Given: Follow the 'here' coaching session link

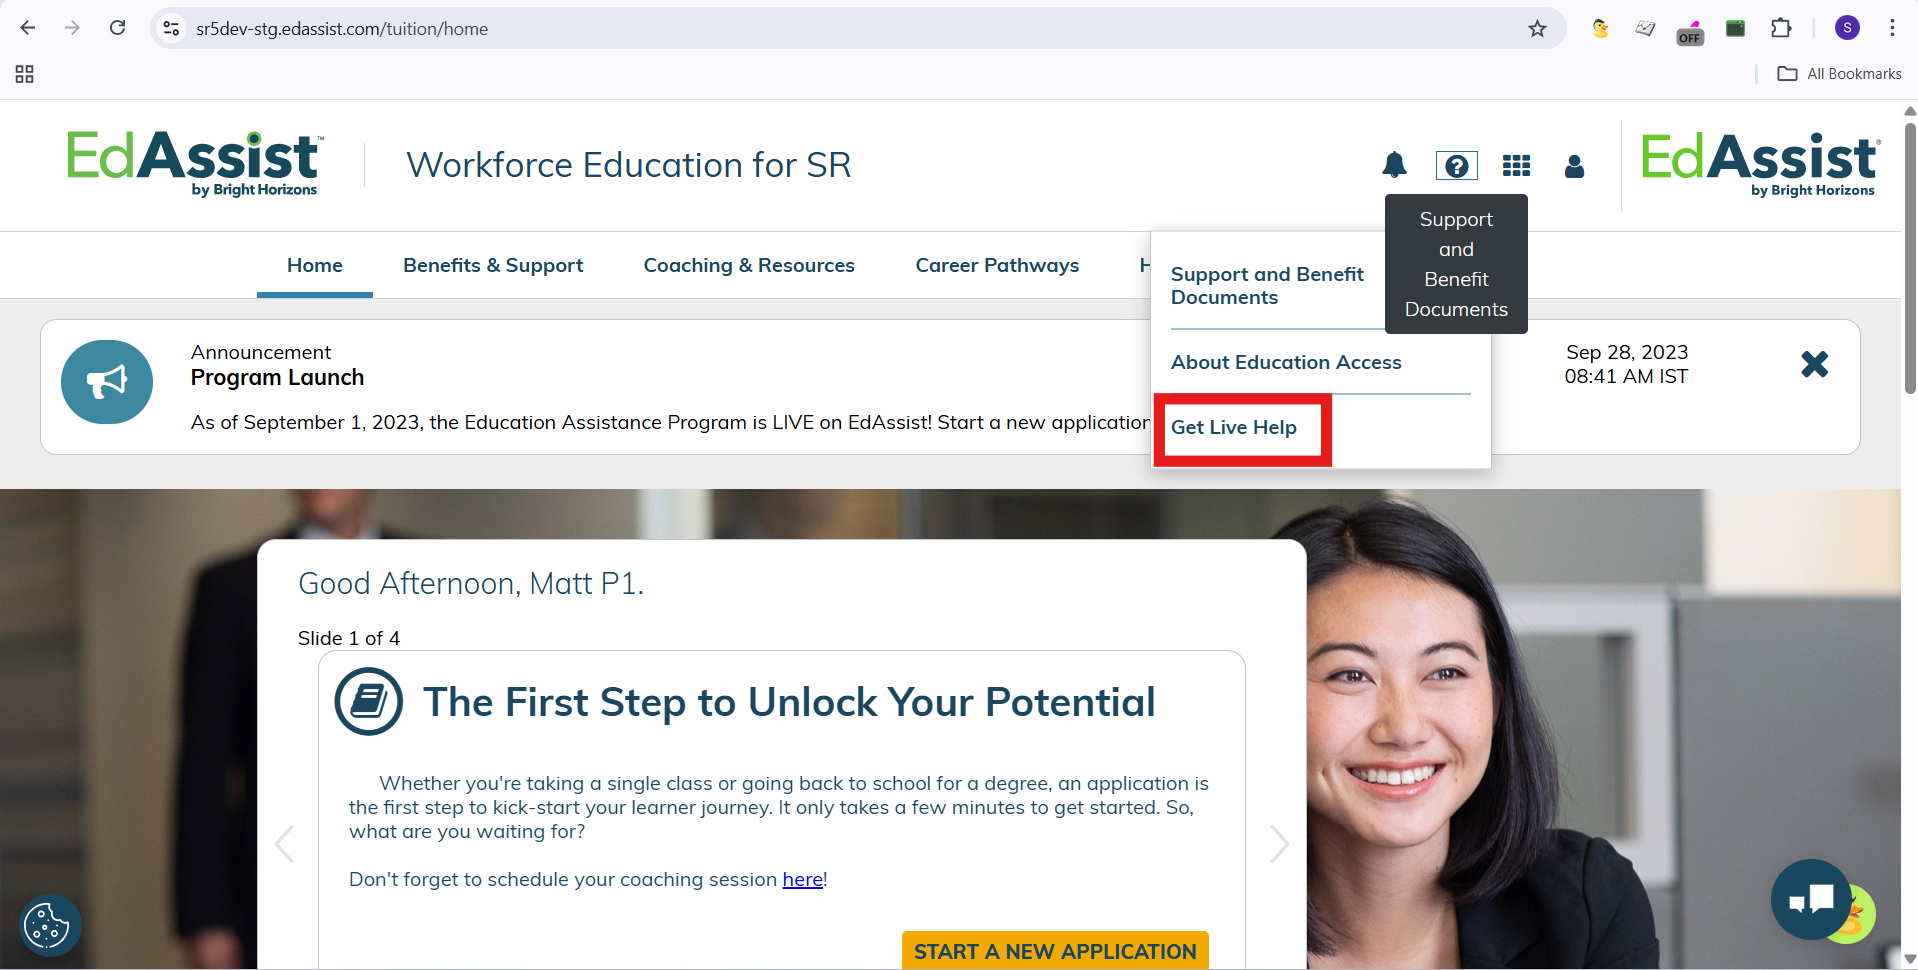Looking at the screenshot, I should point(803,879).
